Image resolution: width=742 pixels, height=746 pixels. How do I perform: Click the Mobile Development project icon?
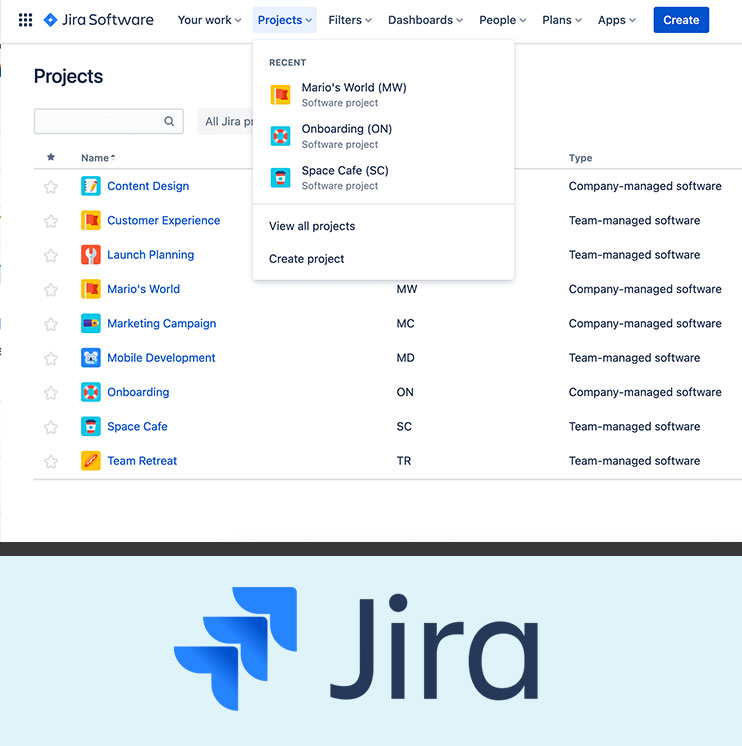coord(91,358)
